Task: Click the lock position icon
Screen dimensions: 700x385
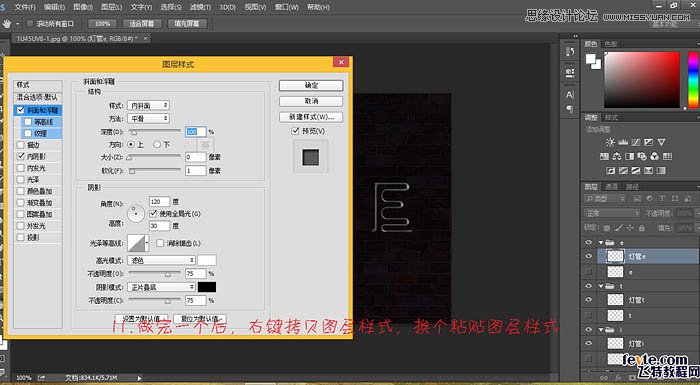Action: [x=630, y=228]
